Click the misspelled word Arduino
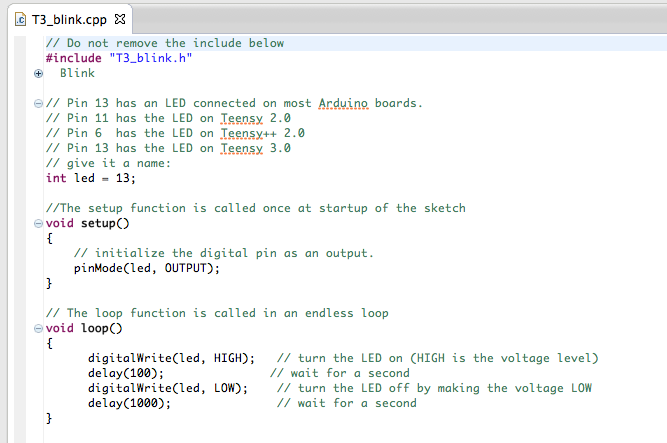This screenshot has width=667, height=443. (x=343, y=103)
